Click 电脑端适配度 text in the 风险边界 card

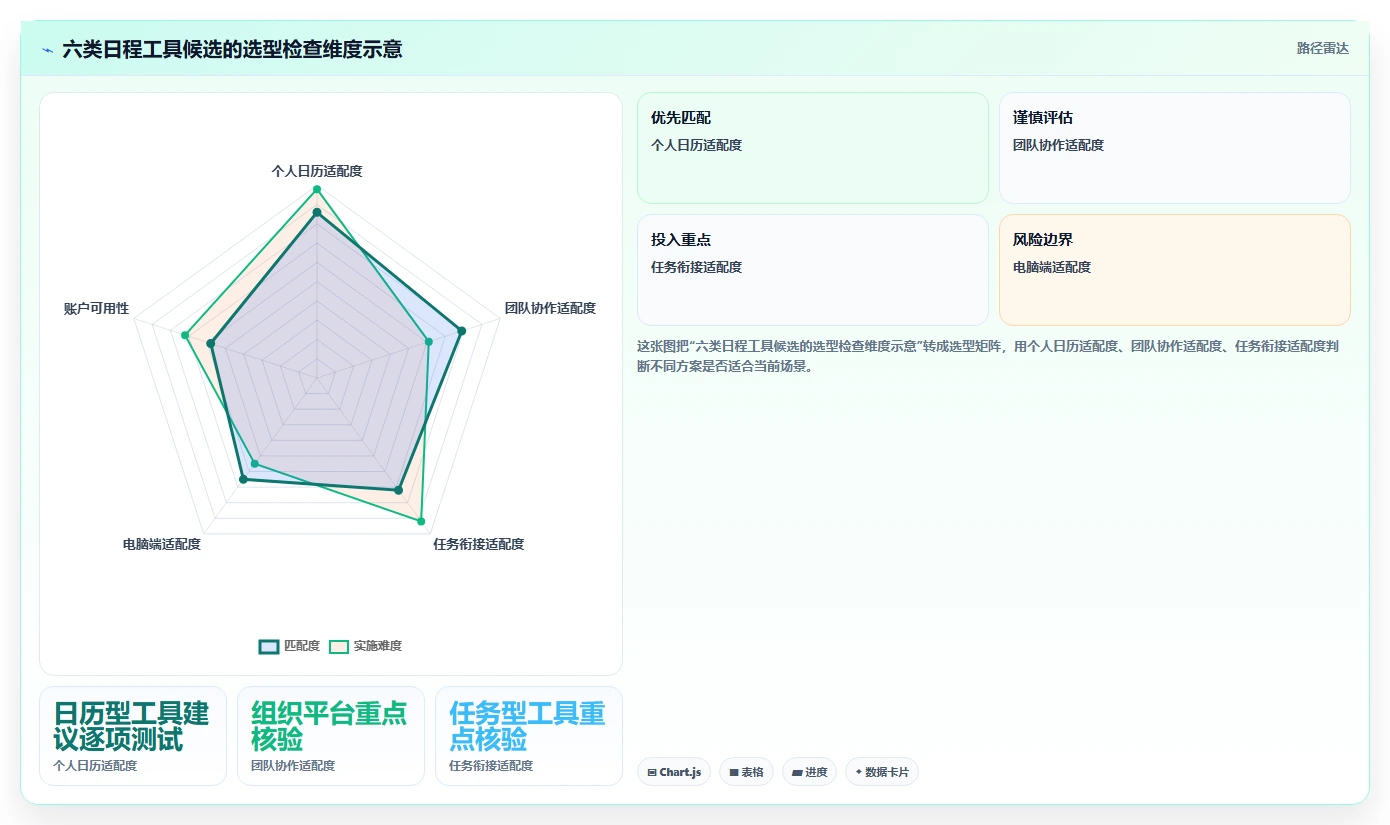[x=1052, y=267]
